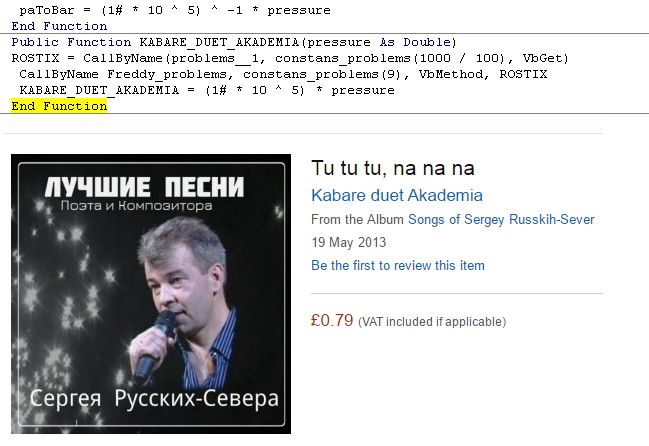
Task: Click the As Double type declaration
Action: click(x=415, y=42)
